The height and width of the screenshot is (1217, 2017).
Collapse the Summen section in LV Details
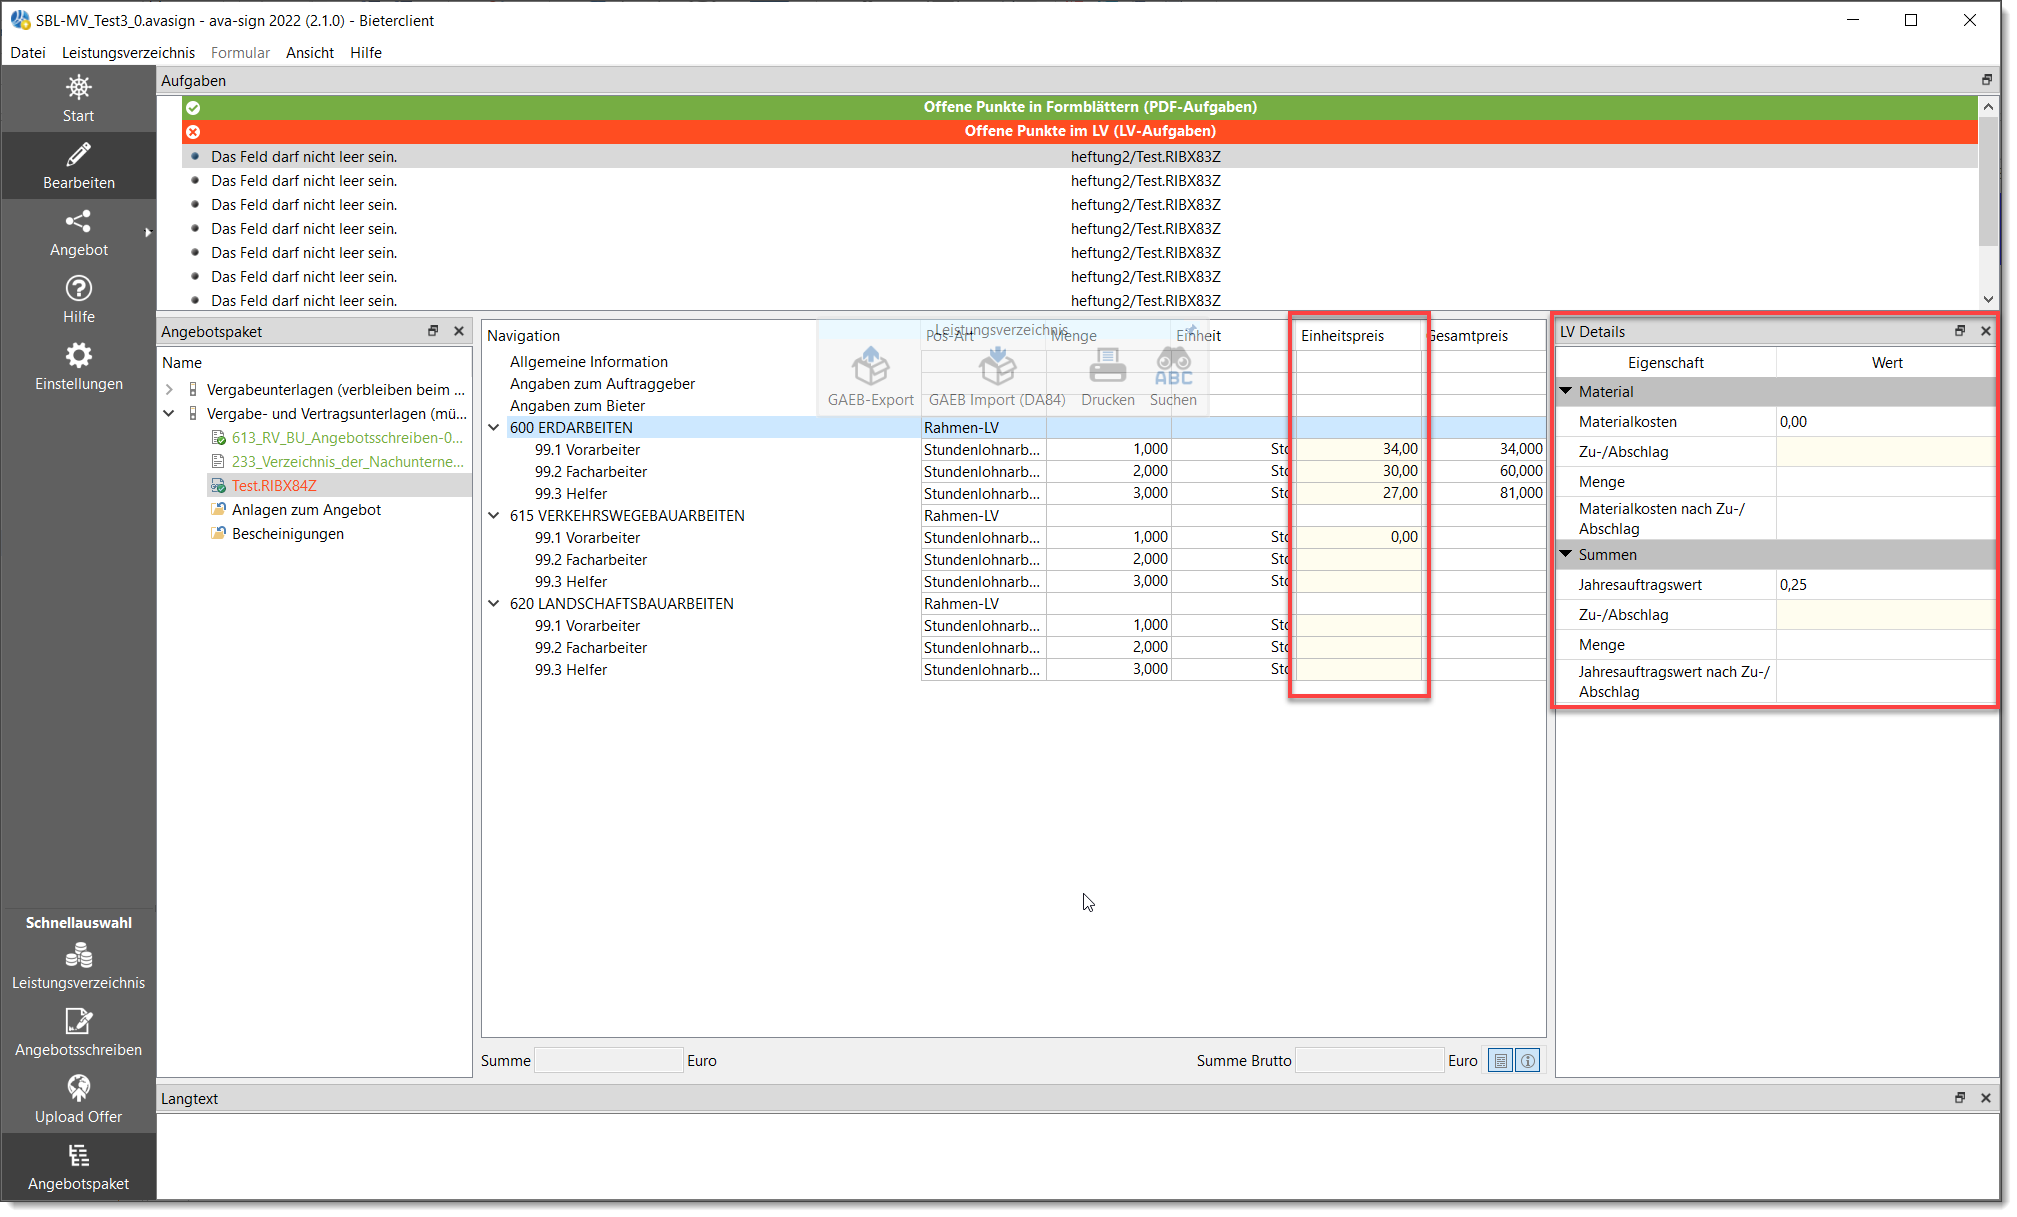[1567, 554]
